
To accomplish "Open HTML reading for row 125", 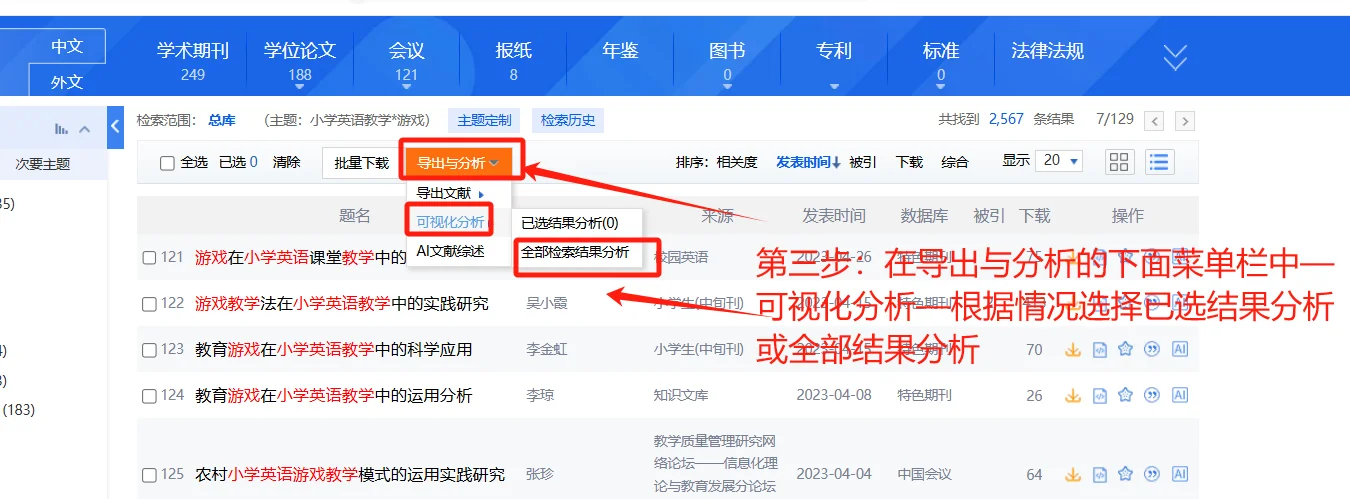I will tap(1100, 474).
